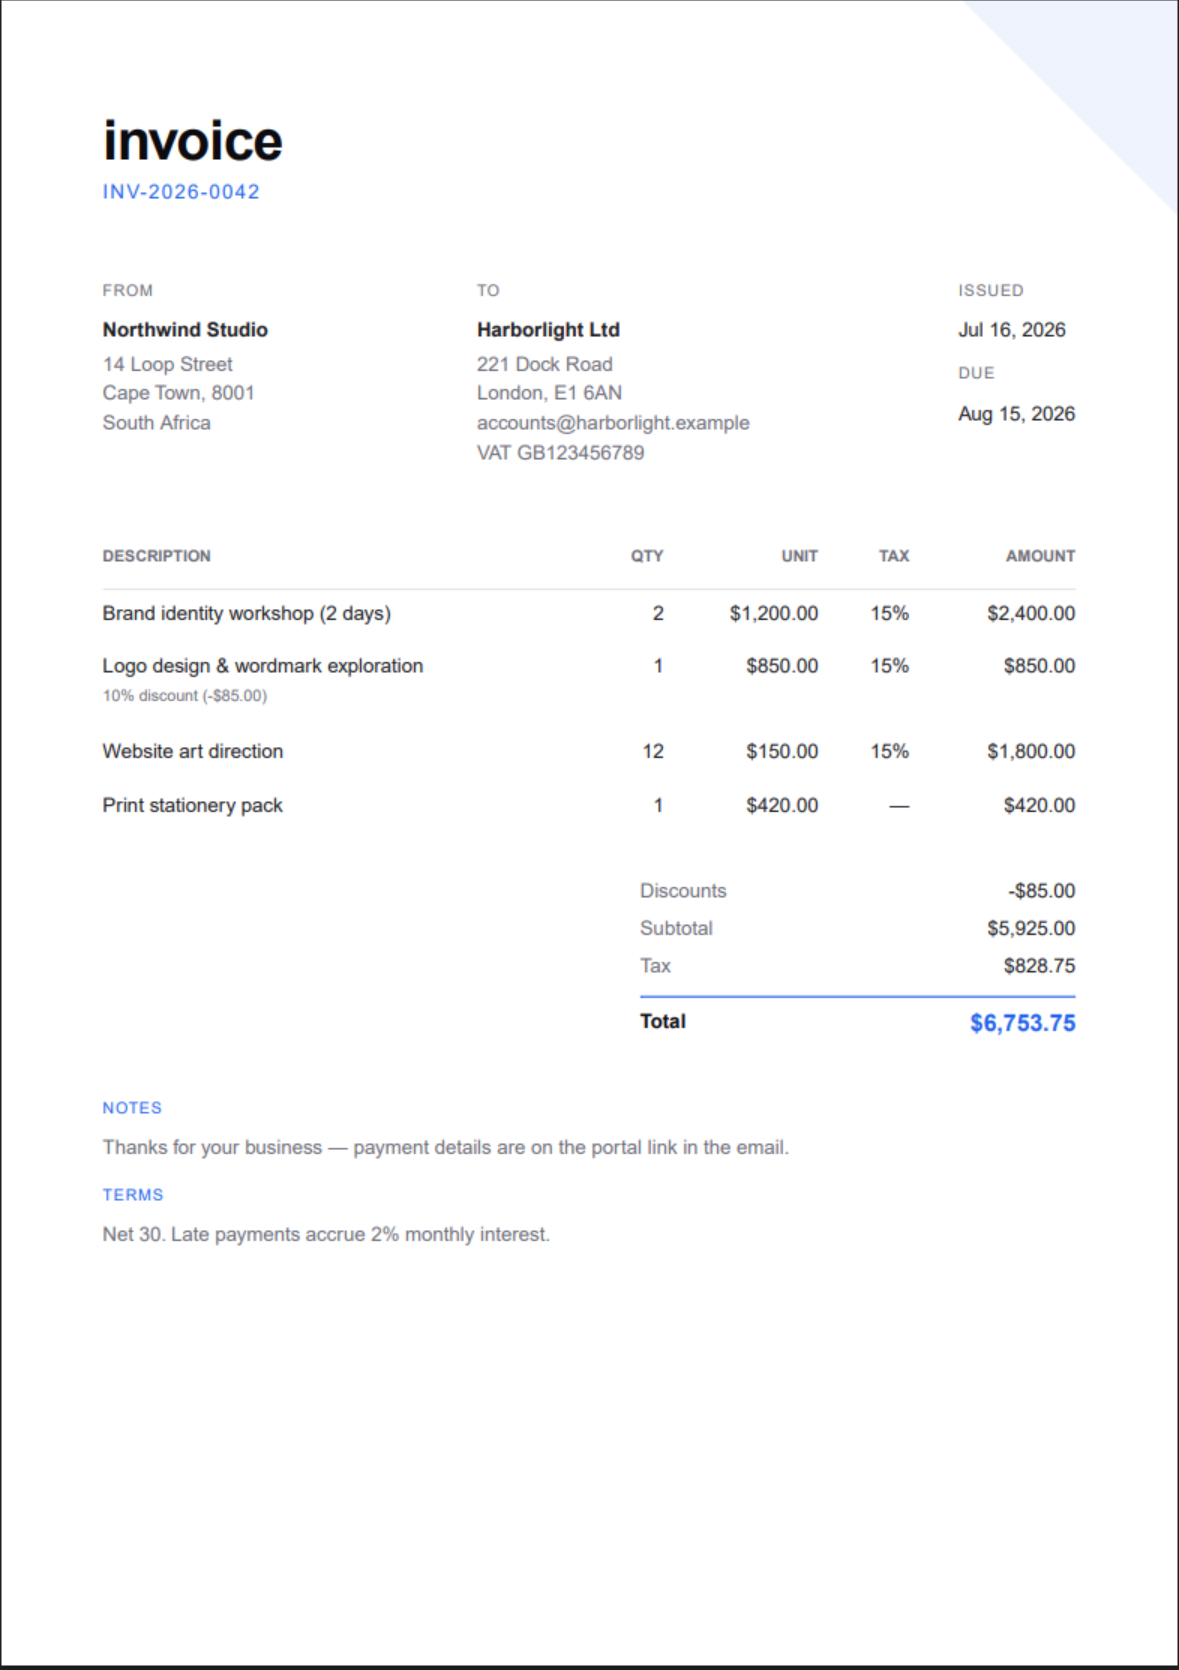This screenshot has width=1179, height=1670.
Task: Click the Print stationery pack line item
Action: (192, 806)
